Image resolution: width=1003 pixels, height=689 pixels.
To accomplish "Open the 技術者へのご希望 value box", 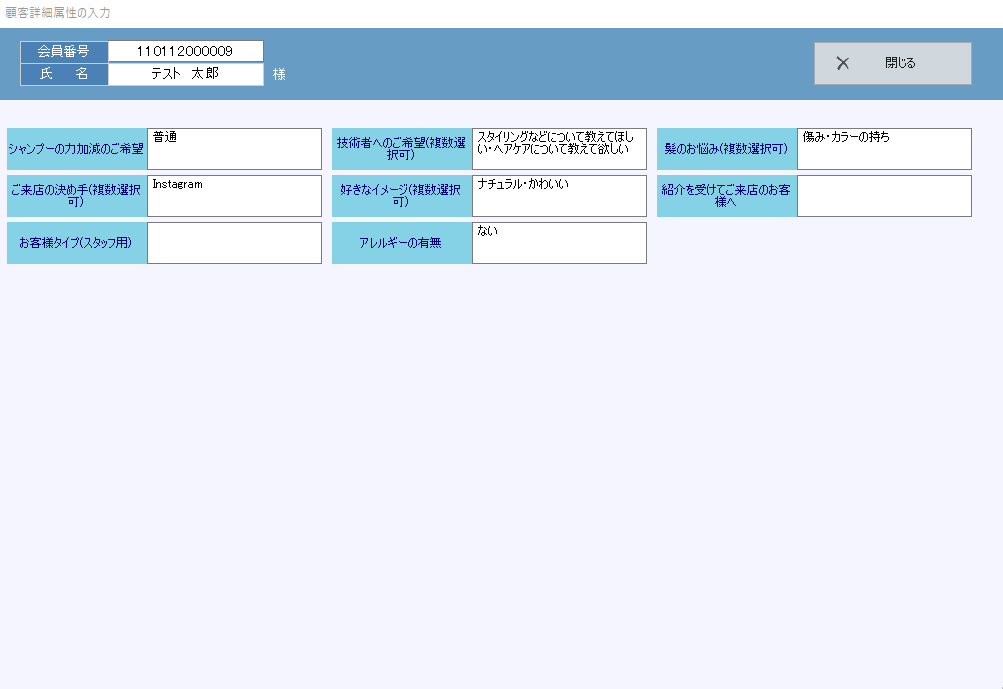I will [x=559, y=149].
